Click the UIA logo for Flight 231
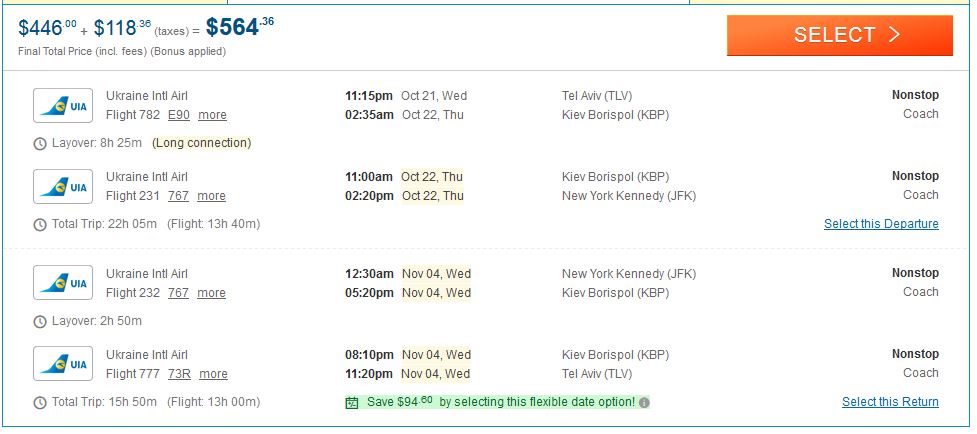The width and height of the screenshot is (977, 434). pos(63,186)
